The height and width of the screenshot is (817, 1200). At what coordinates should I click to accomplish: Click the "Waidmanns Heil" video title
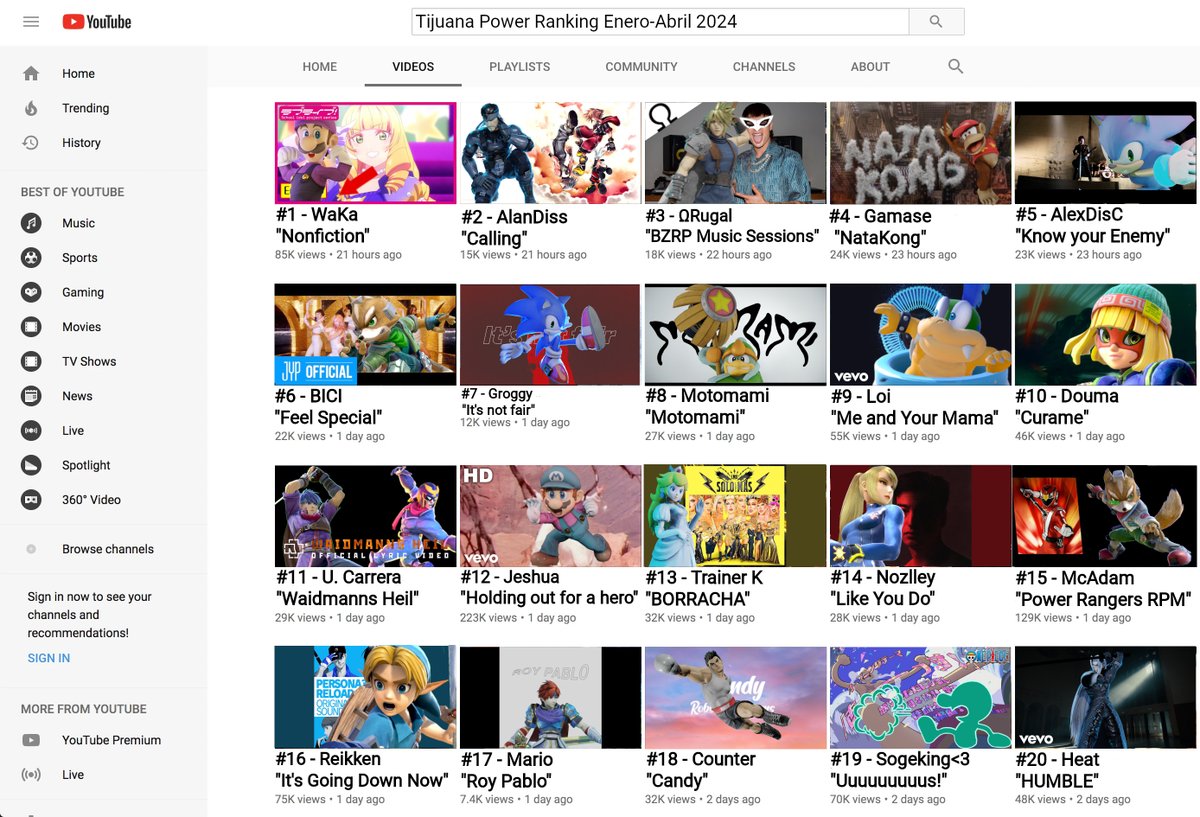pyautogui.click(x=347, y=599)
